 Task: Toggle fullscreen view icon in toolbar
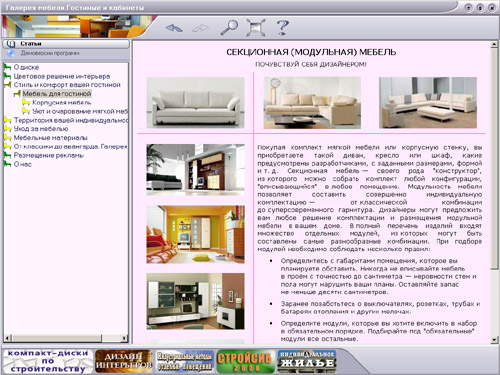(x=256, y=27)
